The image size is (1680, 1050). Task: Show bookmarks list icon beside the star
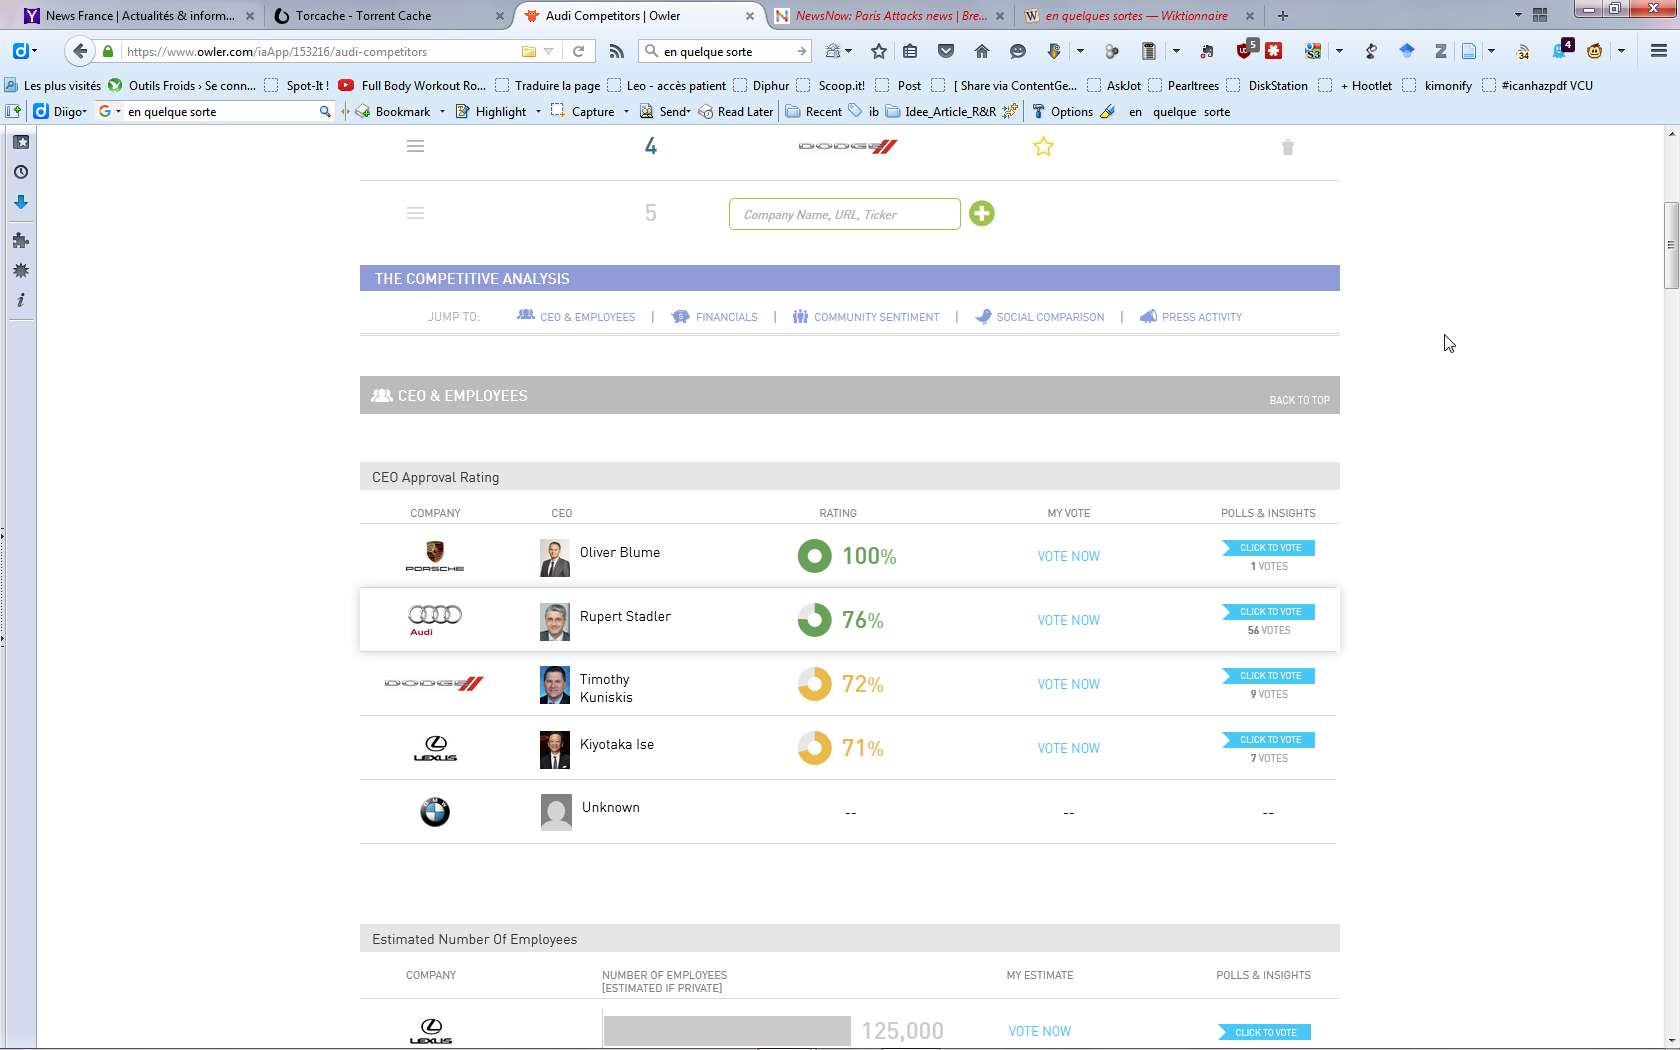910,51
